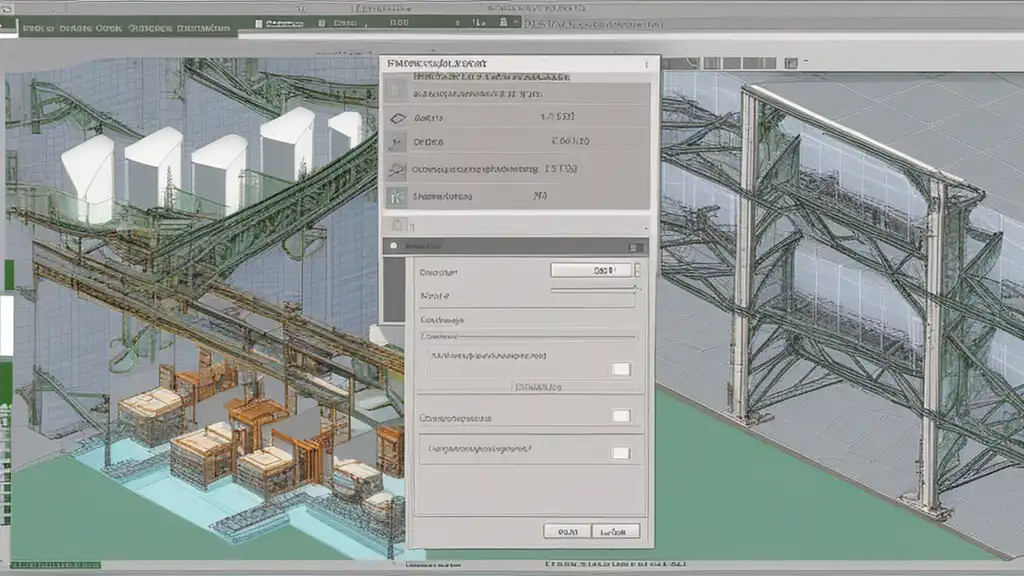Select the diamond plane icon in the dialog list
1024x576 pixels.
[397, 118]
